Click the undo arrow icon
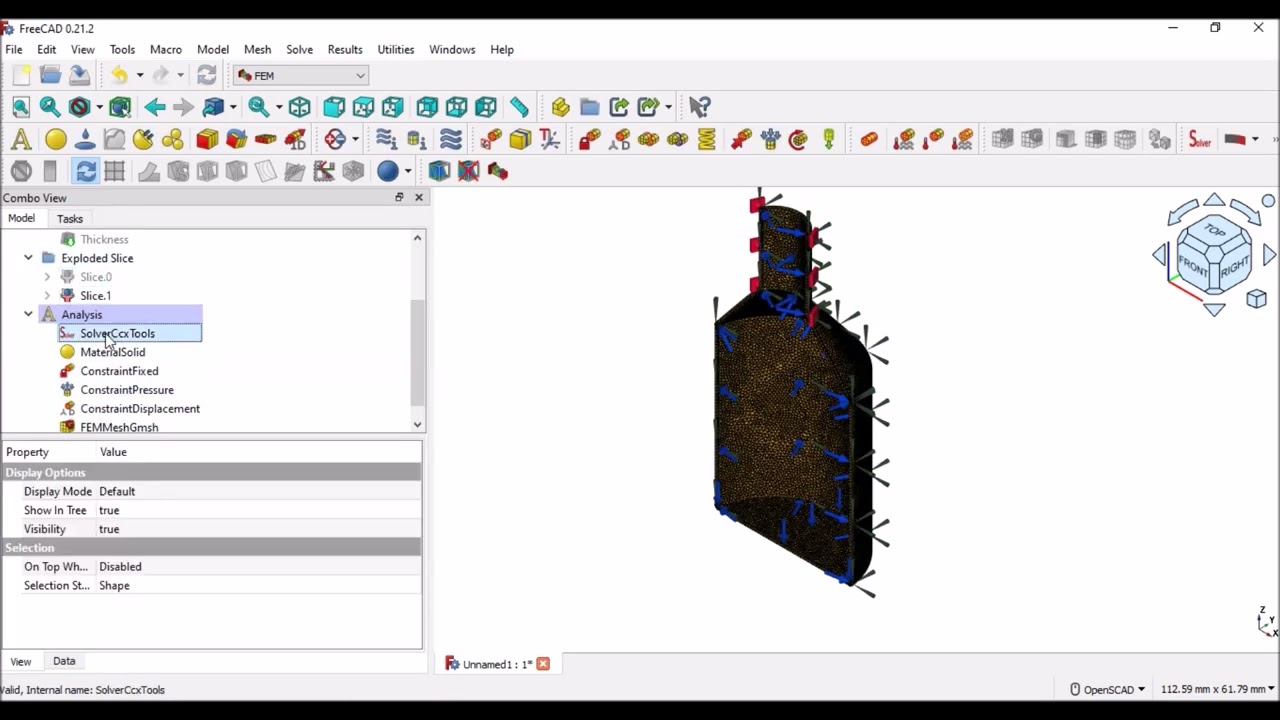The height and width of the screenshot is (720, 1280). (x=119, y=75)
